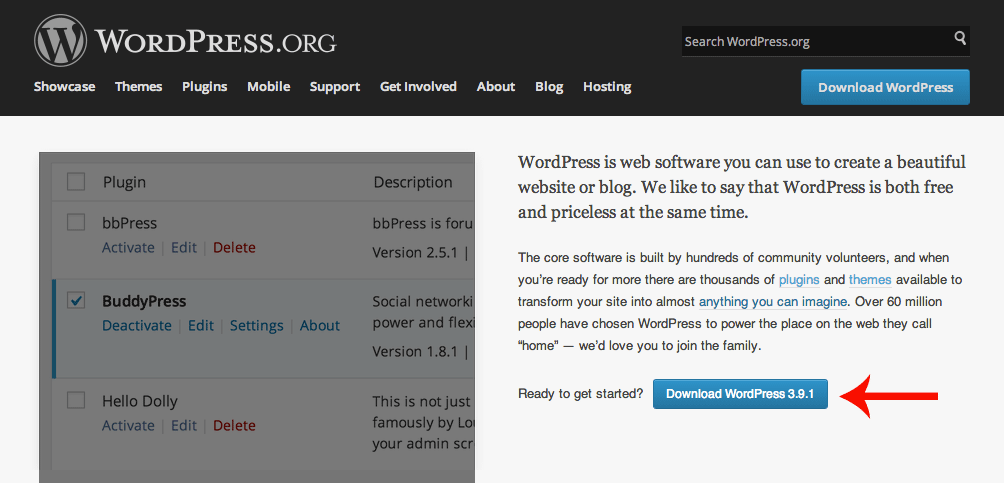Tick the Hello Dolly plugin checkbox
1004x483 pixels.
(76, 400)
